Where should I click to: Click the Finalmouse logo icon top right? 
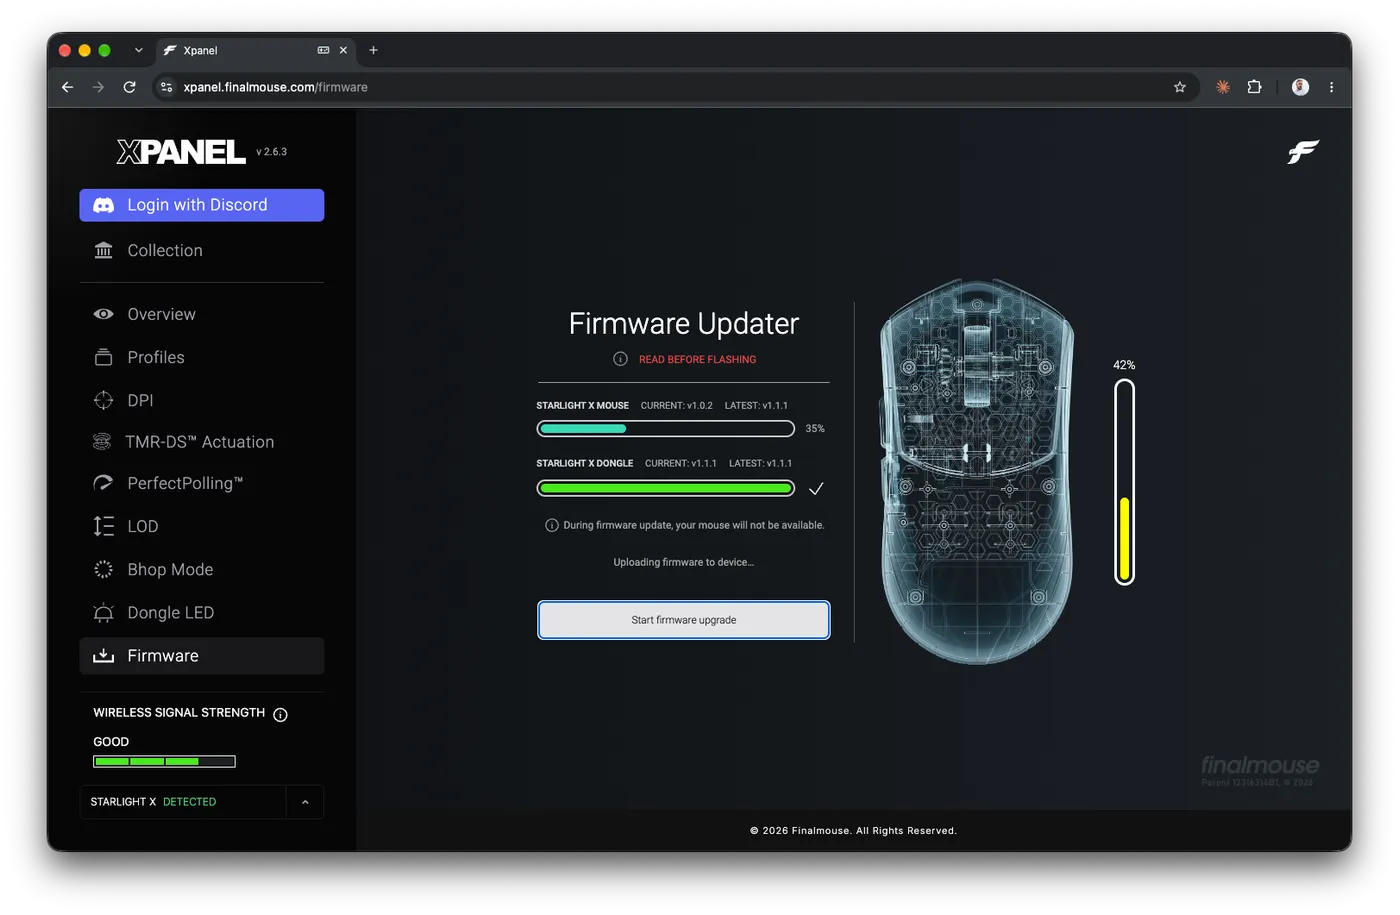(x=1303, y=152)
